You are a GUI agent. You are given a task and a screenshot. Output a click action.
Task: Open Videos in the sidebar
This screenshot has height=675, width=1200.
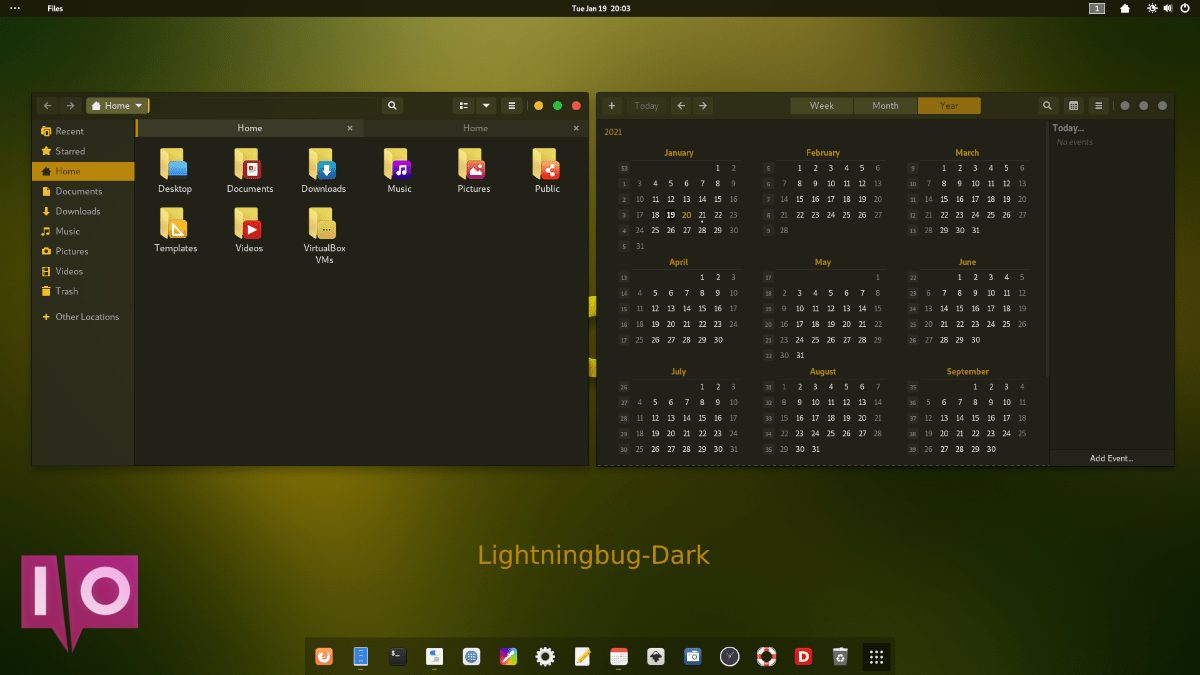(x=83, y=271)
